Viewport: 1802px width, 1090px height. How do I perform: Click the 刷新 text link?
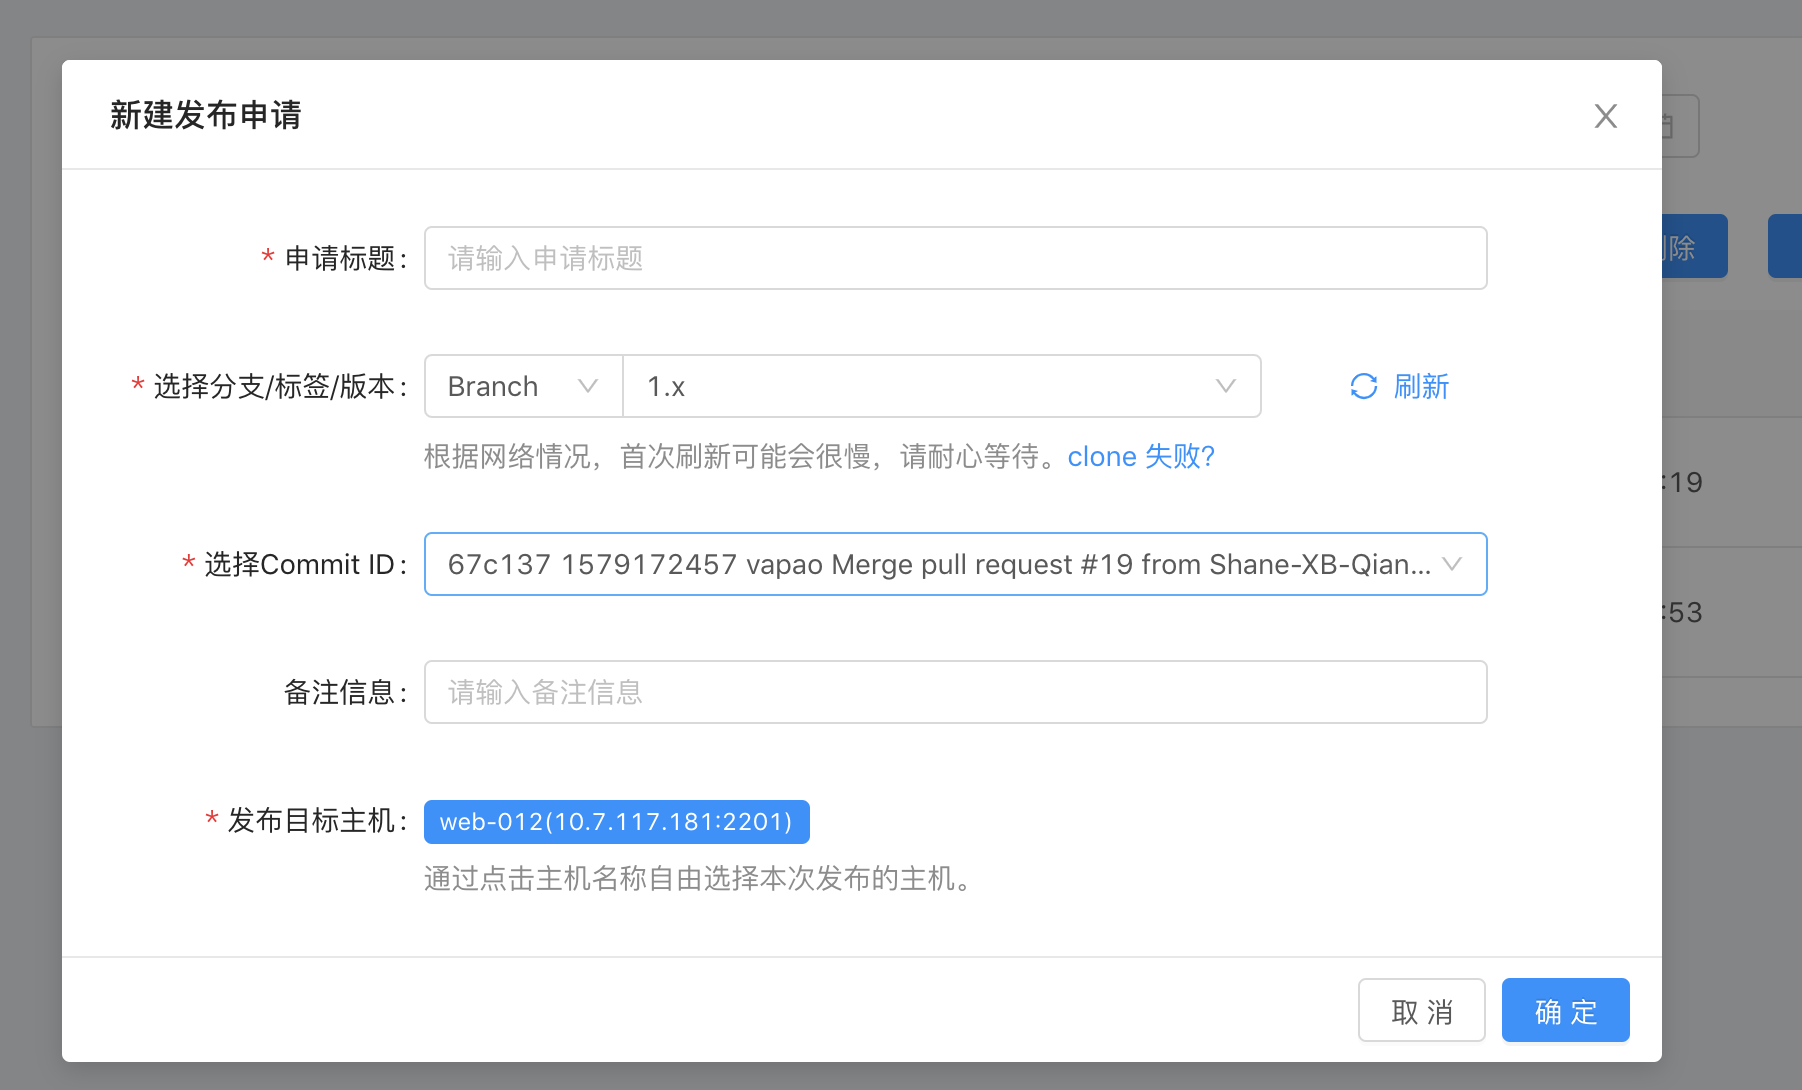pos(1421,386)
